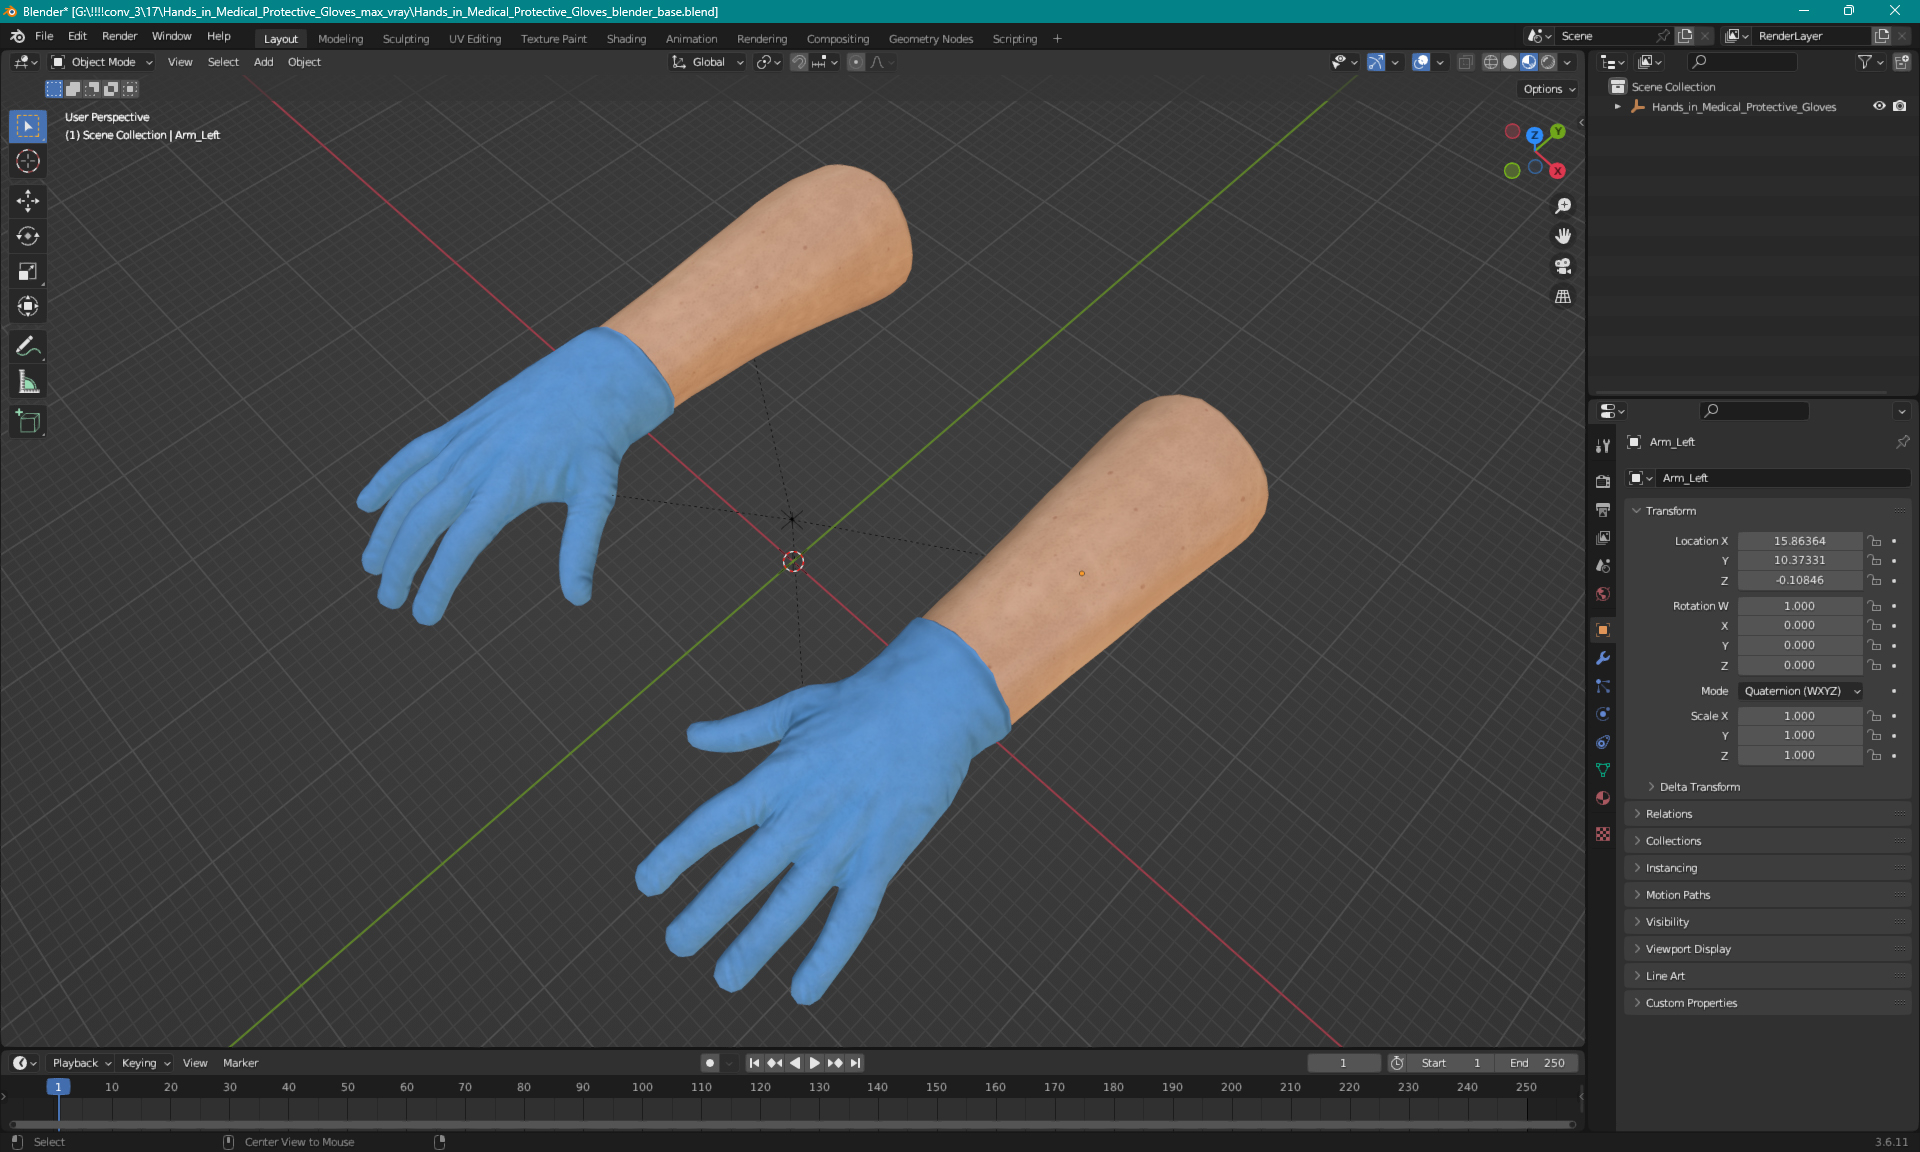1920x1152 pixels.
Task: Toggle visibility of Hands_in_Medical_Protective_Gloves
Action: (1877, 106)
